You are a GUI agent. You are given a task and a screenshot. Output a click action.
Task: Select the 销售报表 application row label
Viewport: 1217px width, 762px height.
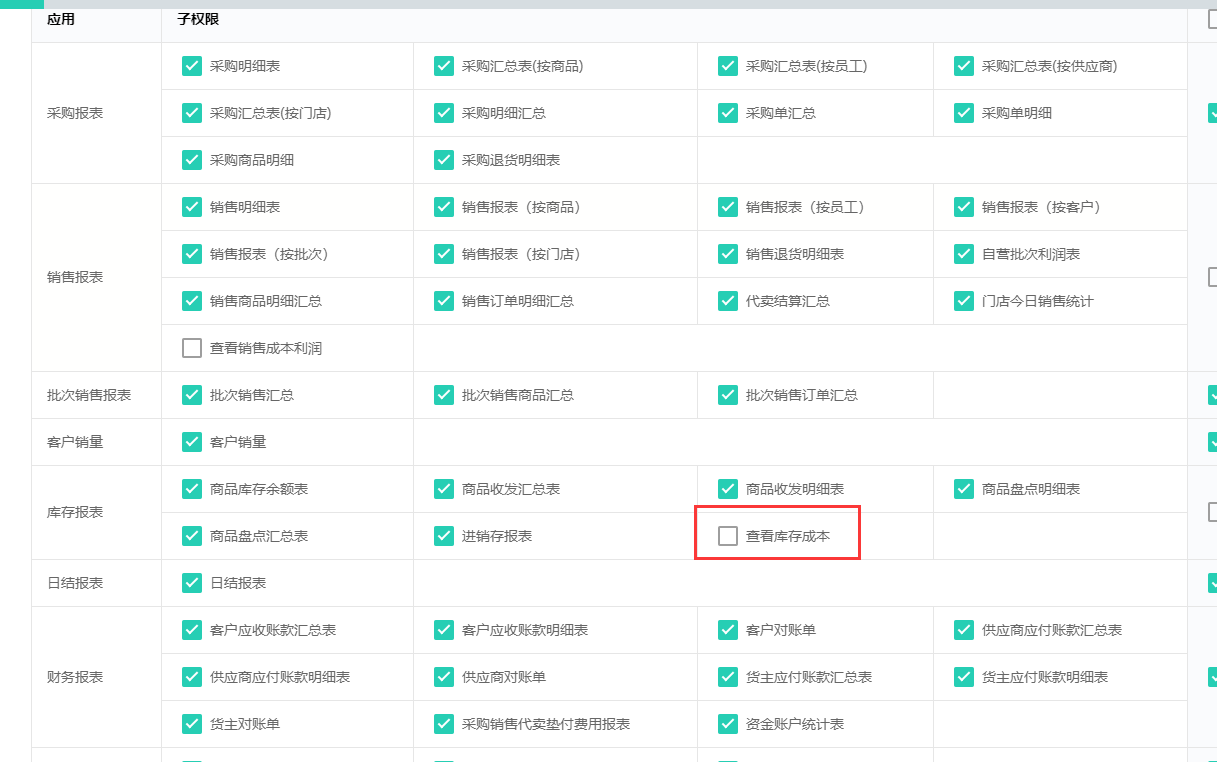coord(75,277)
